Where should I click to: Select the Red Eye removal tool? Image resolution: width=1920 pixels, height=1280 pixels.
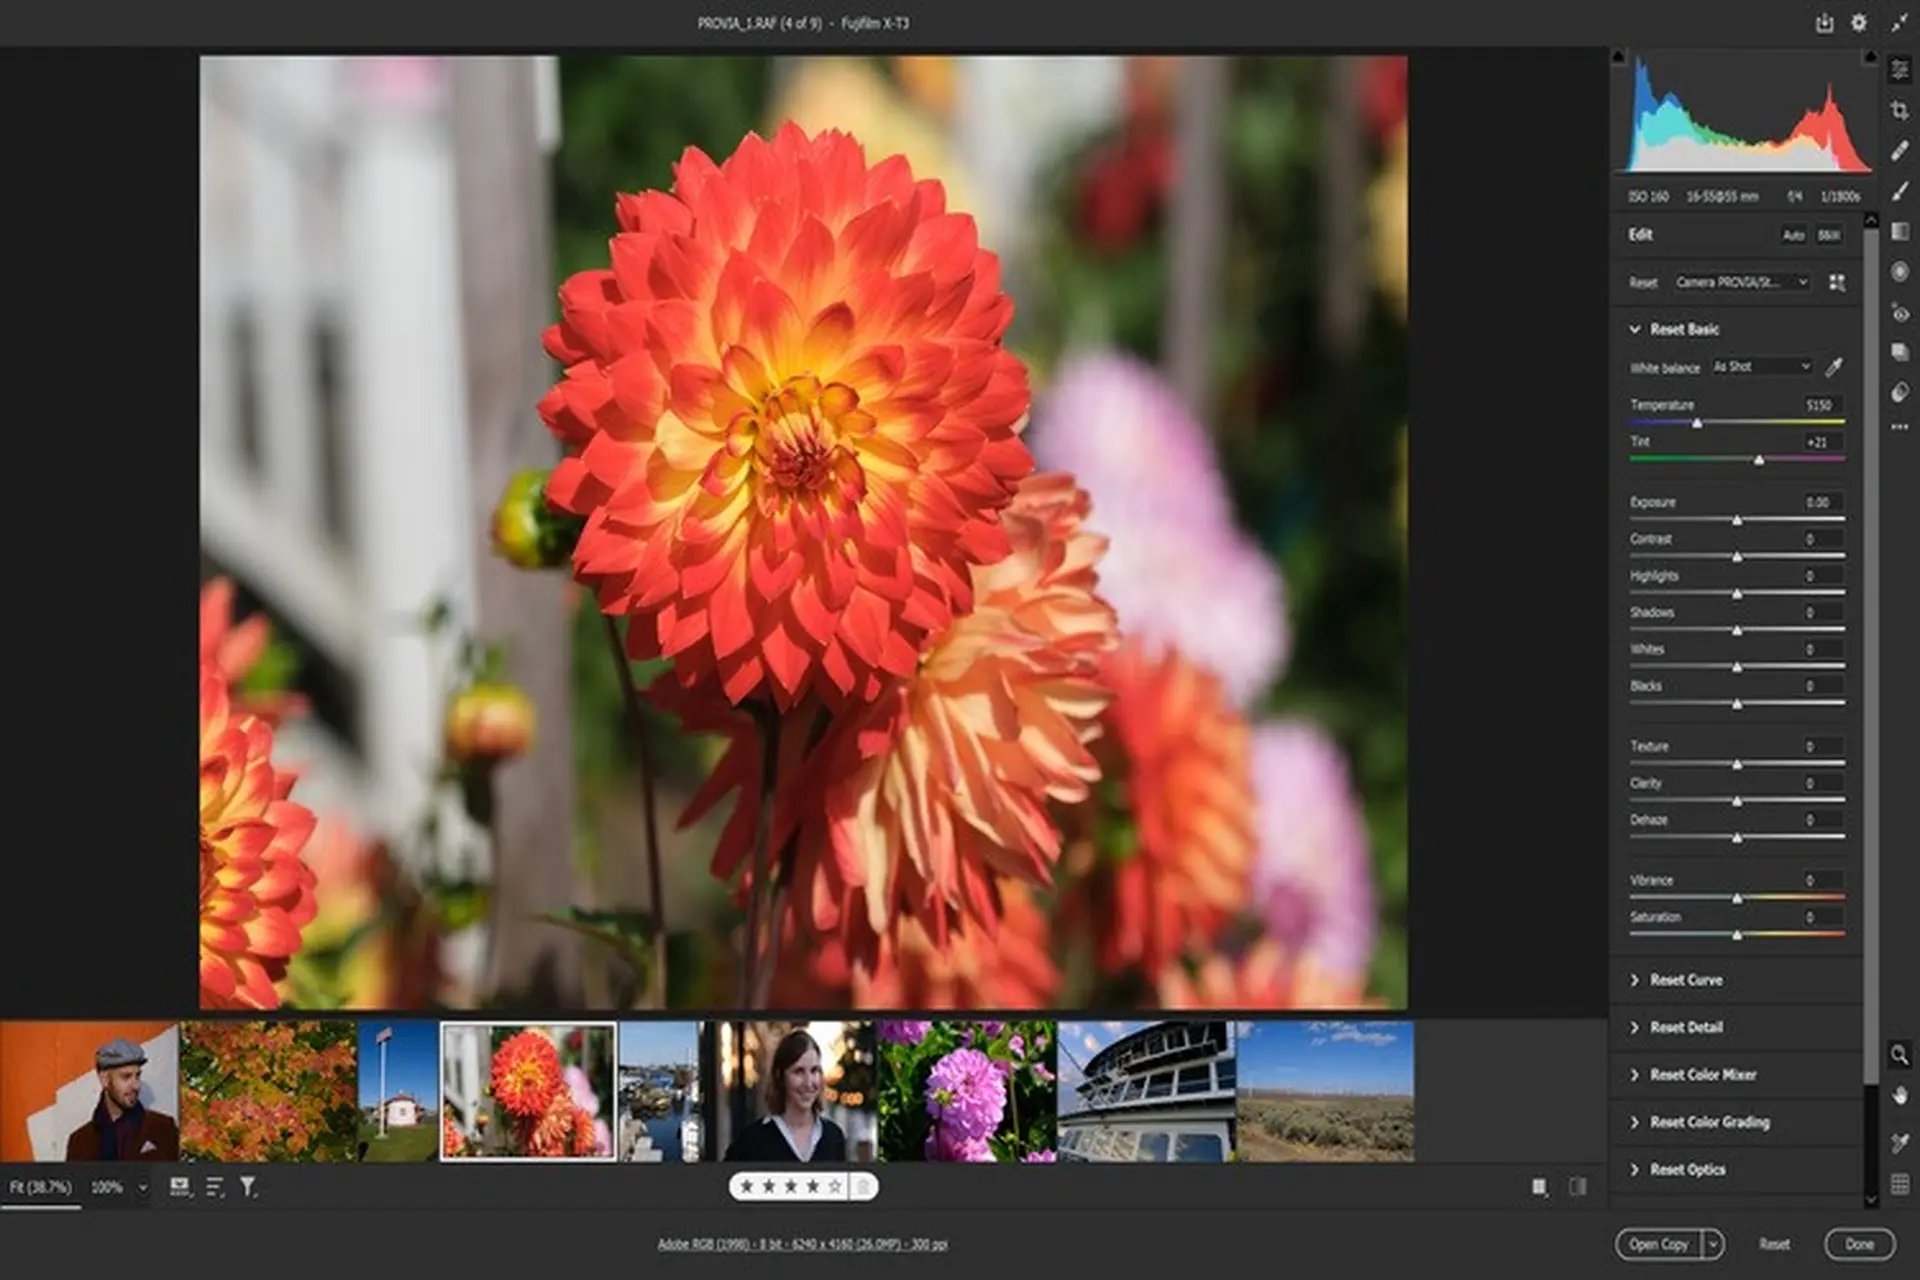(x=1900, y=314)
